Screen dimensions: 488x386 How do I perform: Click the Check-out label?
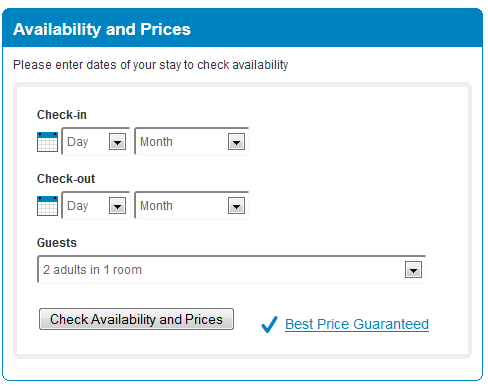pyautogui.click(x=66, y=179)
